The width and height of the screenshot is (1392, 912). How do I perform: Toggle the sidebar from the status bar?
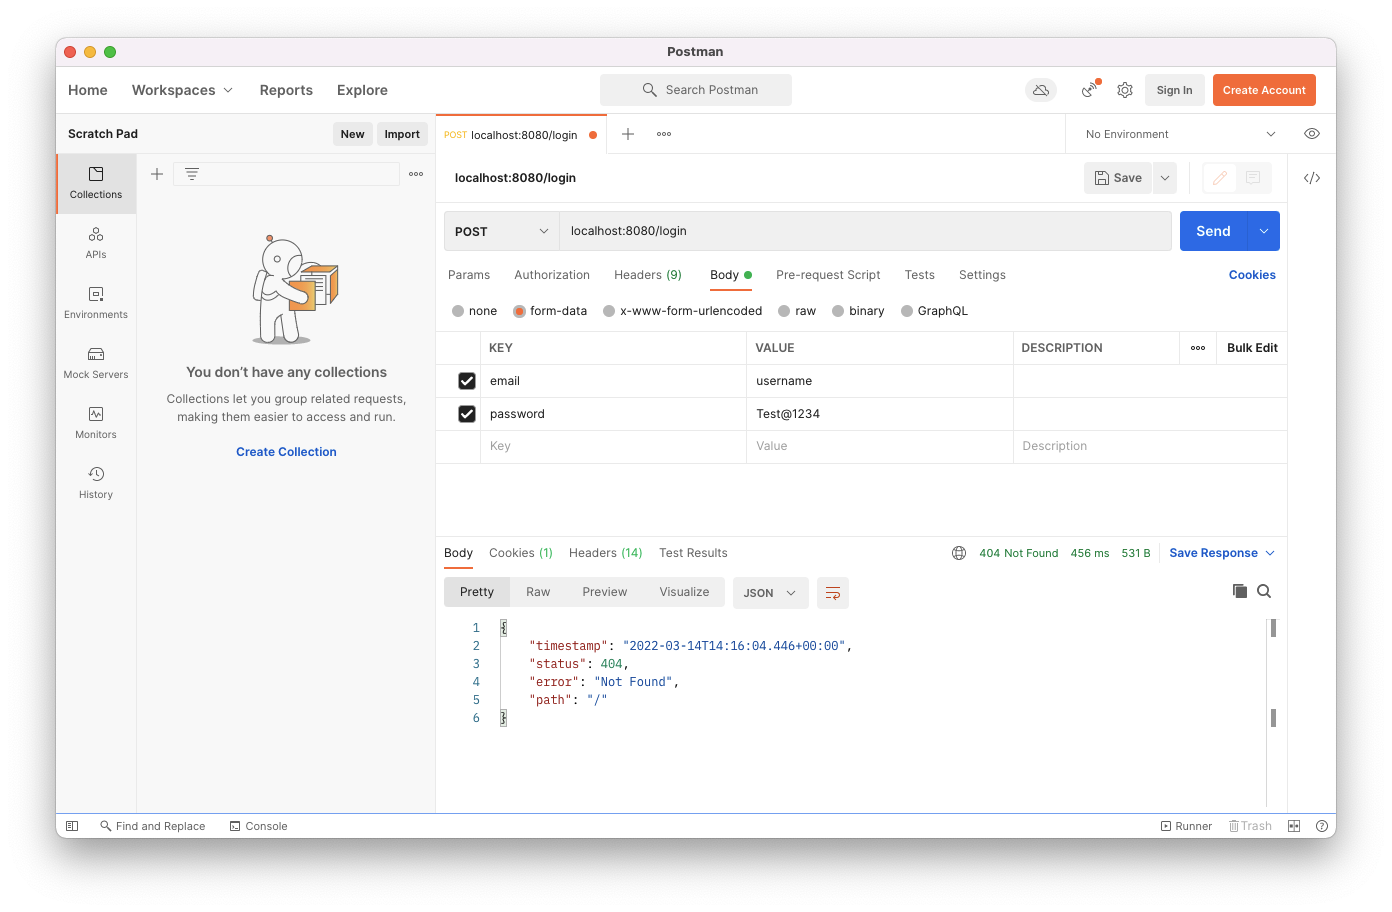pyautogui.click(x=72, y=826)
